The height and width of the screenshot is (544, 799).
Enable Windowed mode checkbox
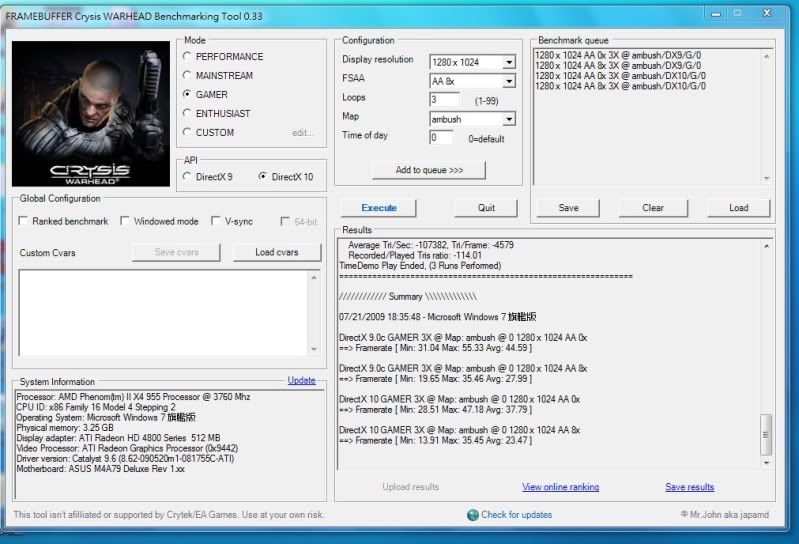click(125, 221)
